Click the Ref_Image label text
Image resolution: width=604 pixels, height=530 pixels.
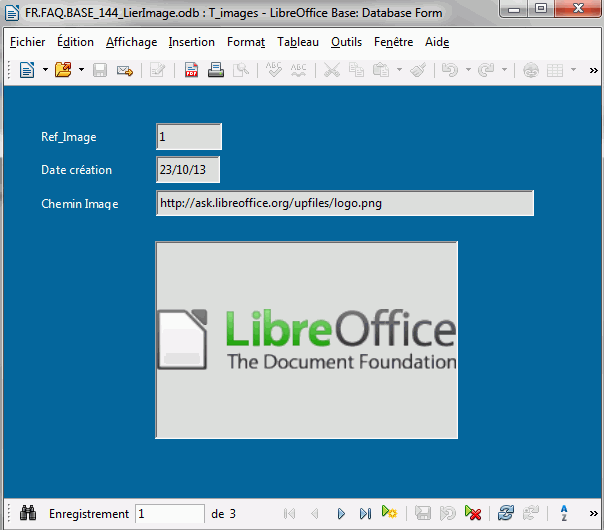[69, 137]
